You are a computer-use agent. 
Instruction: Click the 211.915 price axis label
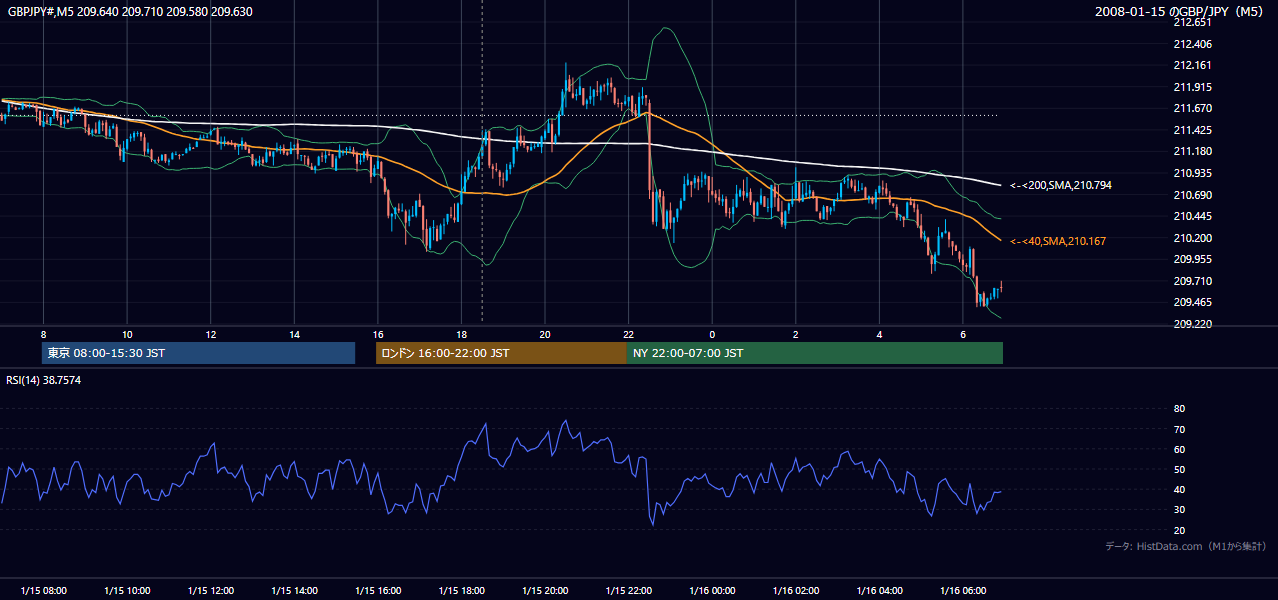[1193, 87]
